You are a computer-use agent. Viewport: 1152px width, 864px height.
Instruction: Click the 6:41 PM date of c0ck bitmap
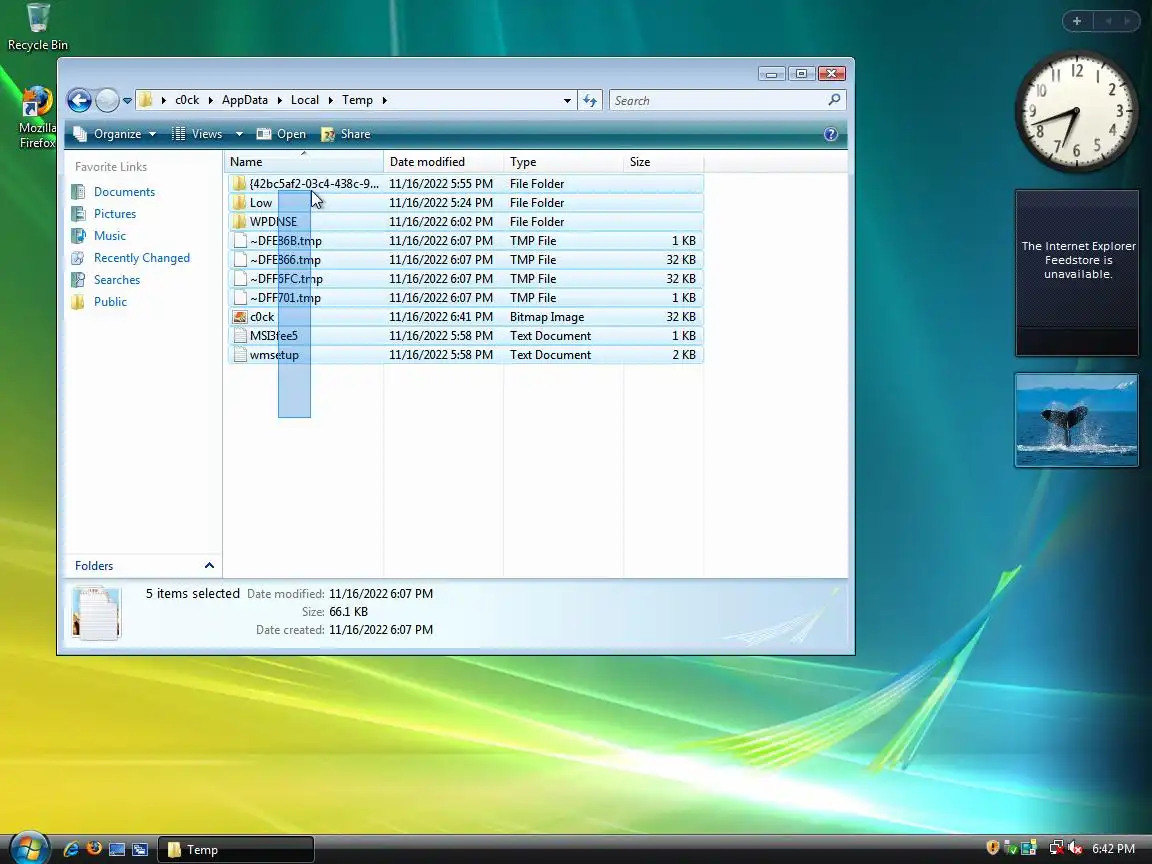[x=441, y=317]
